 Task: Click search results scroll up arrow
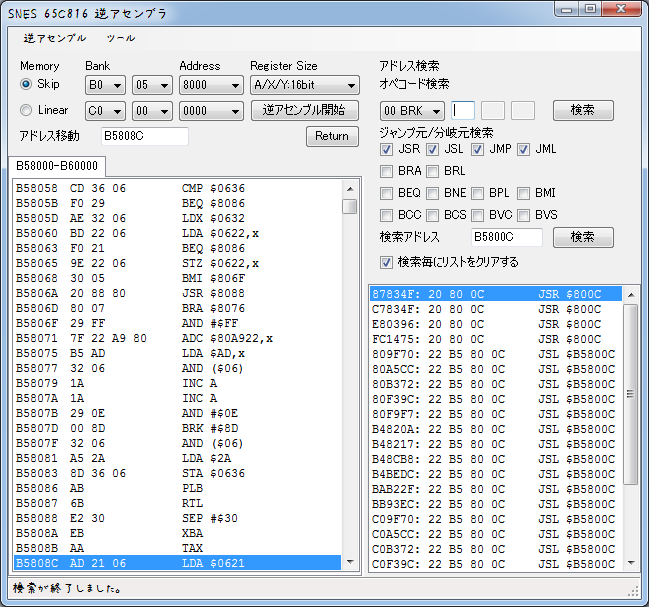pos(631,295)
